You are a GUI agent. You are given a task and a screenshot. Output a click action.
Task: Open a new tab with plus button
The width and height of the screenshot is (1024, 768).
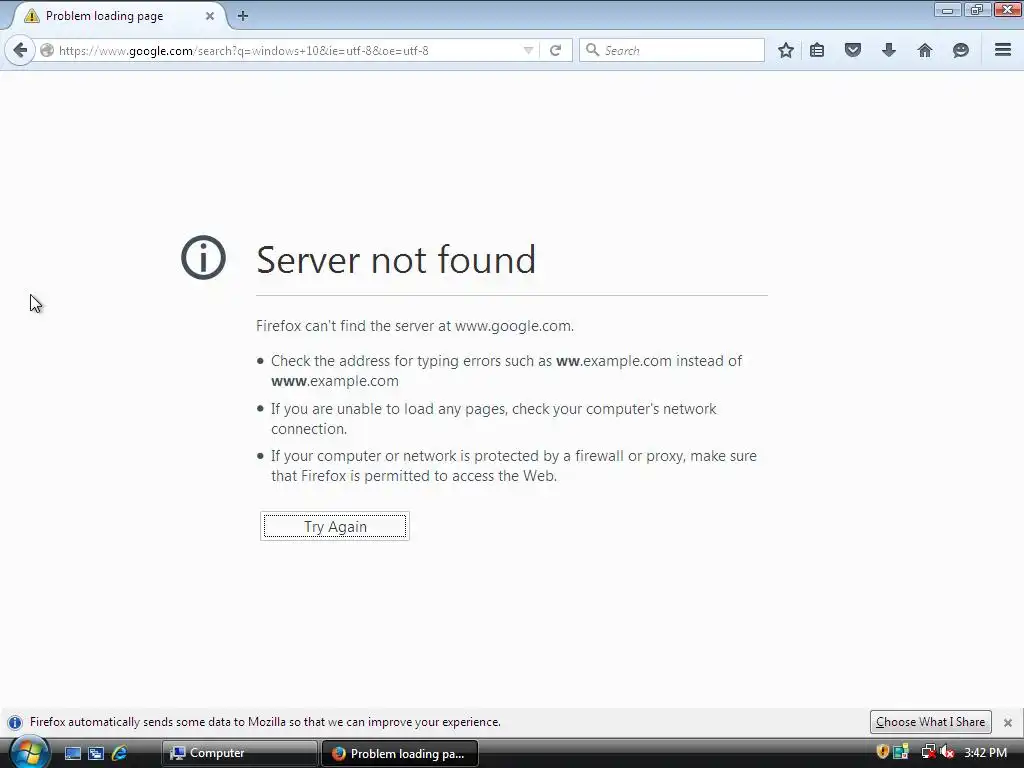(x=243, y=16)
